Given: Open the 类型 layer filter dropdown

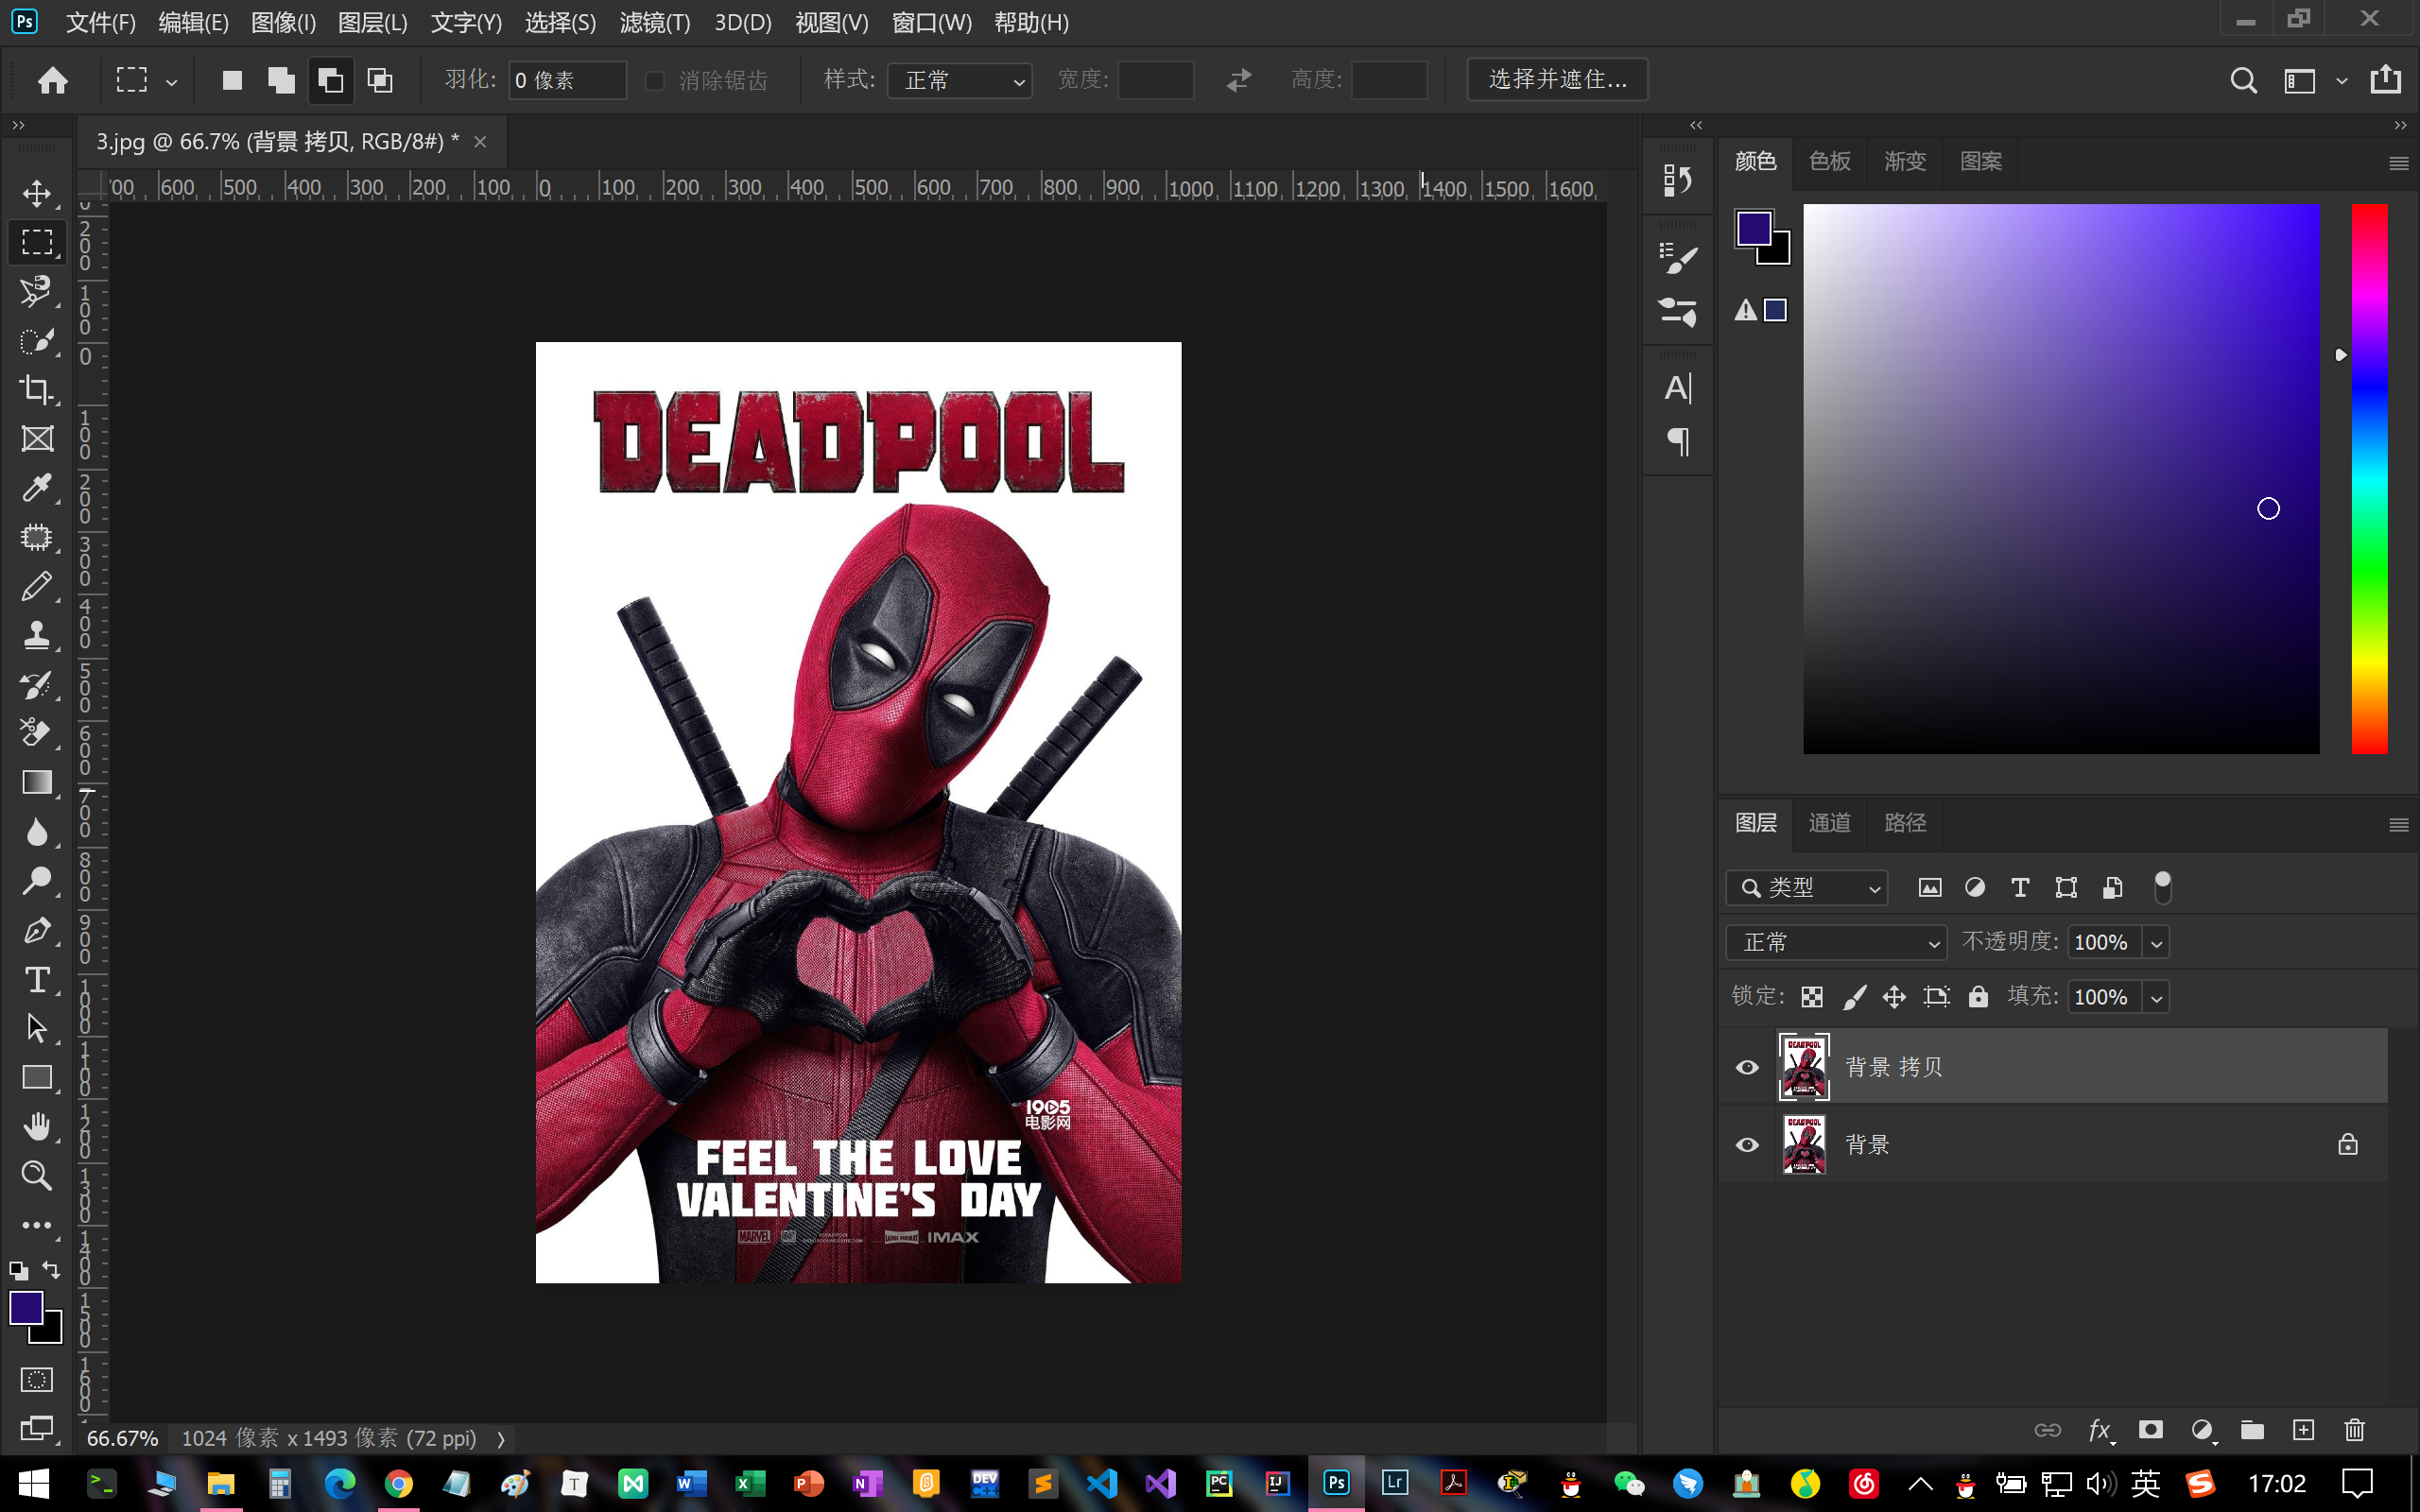Looking at the screenshot, I should coord(1806,887).
